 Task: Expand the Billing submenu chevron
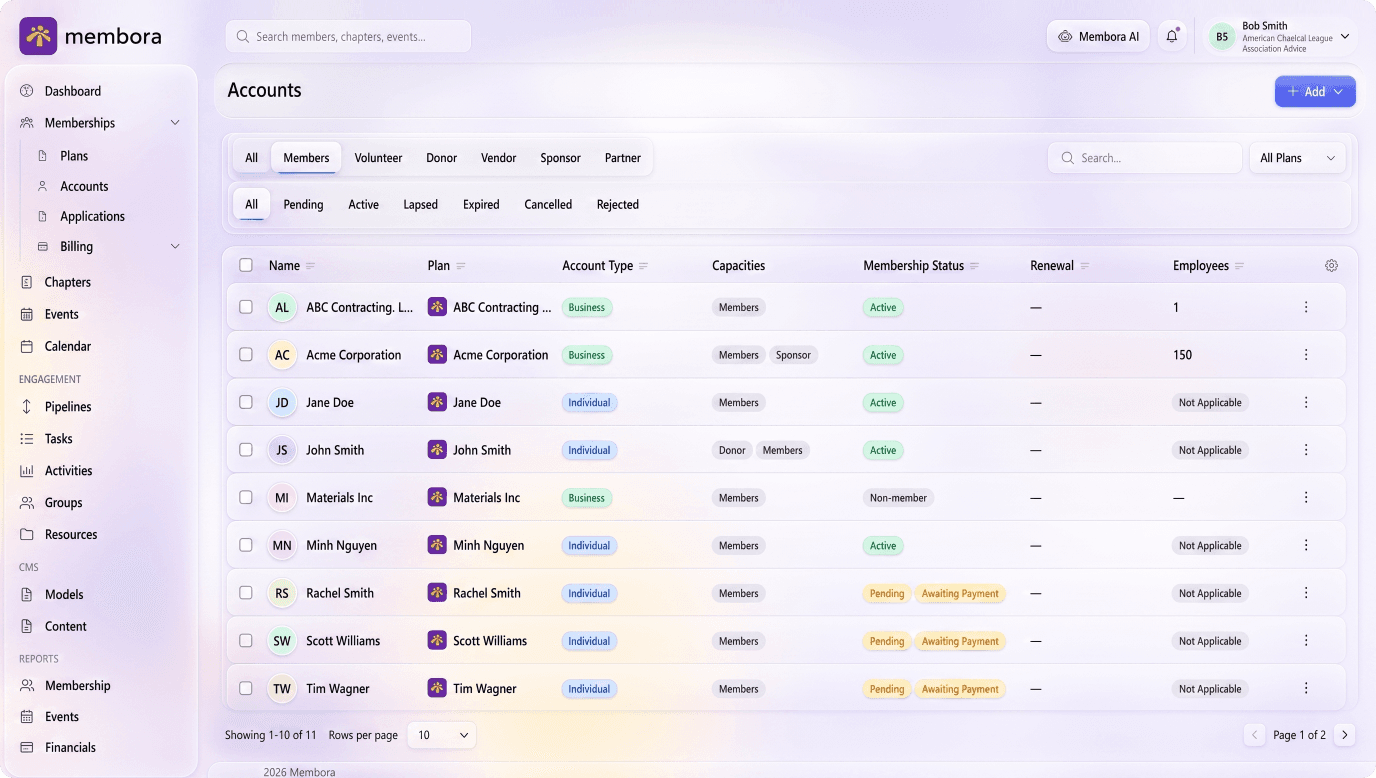click(175, 246)
